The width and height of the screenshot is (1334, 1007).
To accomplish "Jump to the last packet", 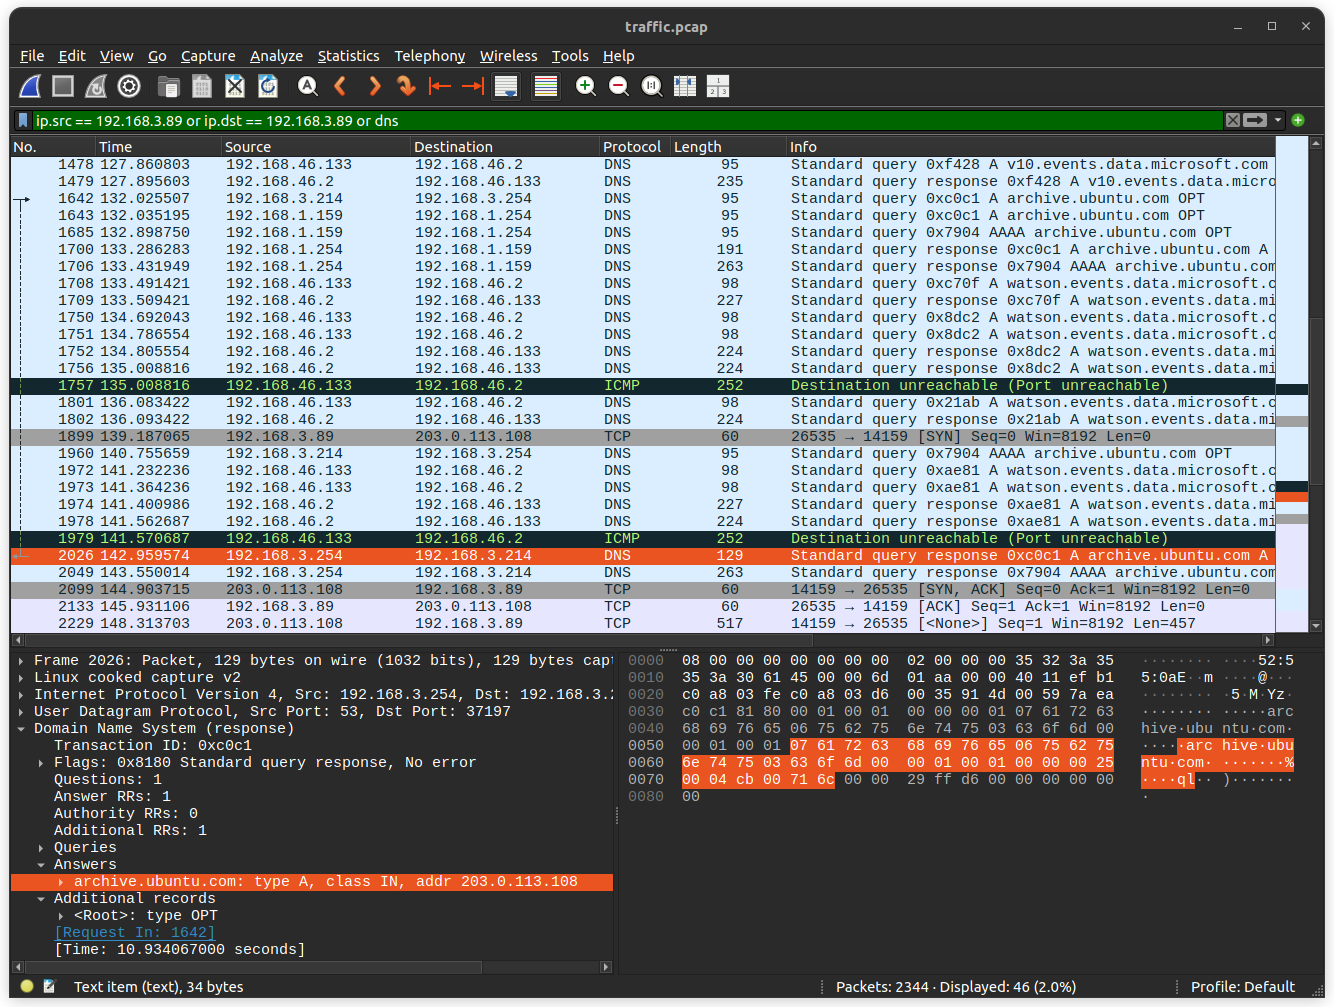I will coord(472,86).
